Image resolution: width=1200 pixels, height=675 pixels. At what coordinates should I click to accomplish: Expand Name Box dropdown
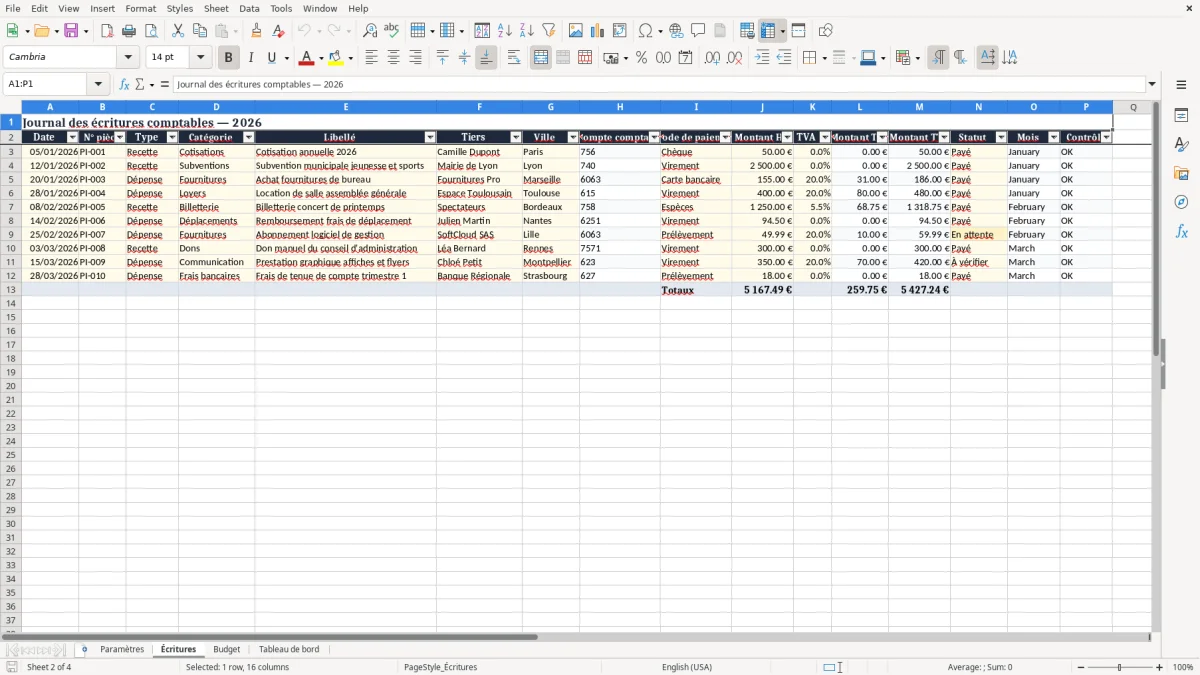pyautogui.click(x=98, y=84)
